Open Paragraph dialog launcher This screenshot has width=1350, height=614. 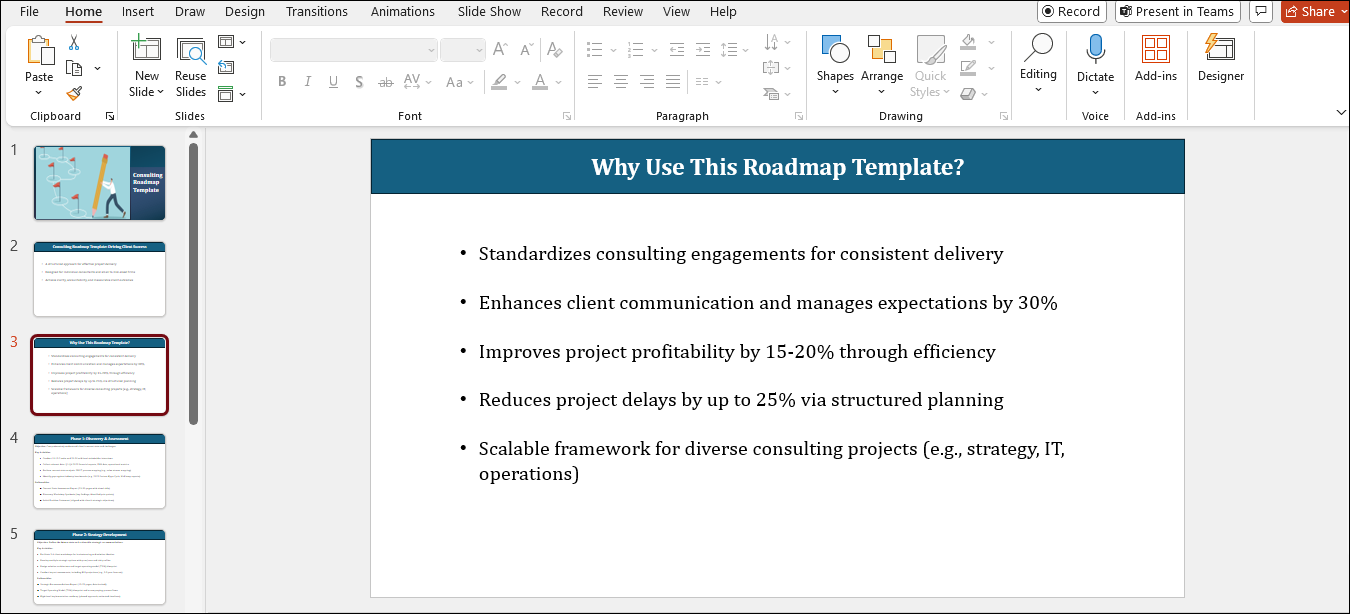point(798,117)
